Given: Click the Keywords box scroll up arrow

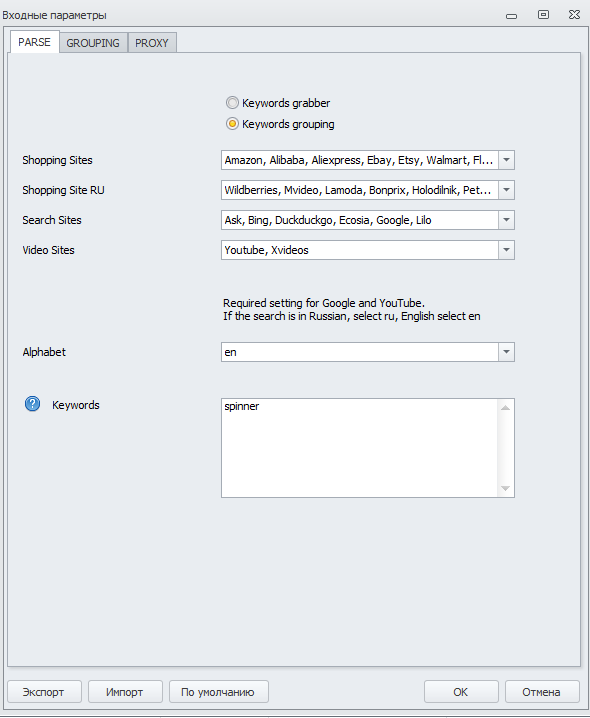Looking at the screenshot, I should [505, 408].
